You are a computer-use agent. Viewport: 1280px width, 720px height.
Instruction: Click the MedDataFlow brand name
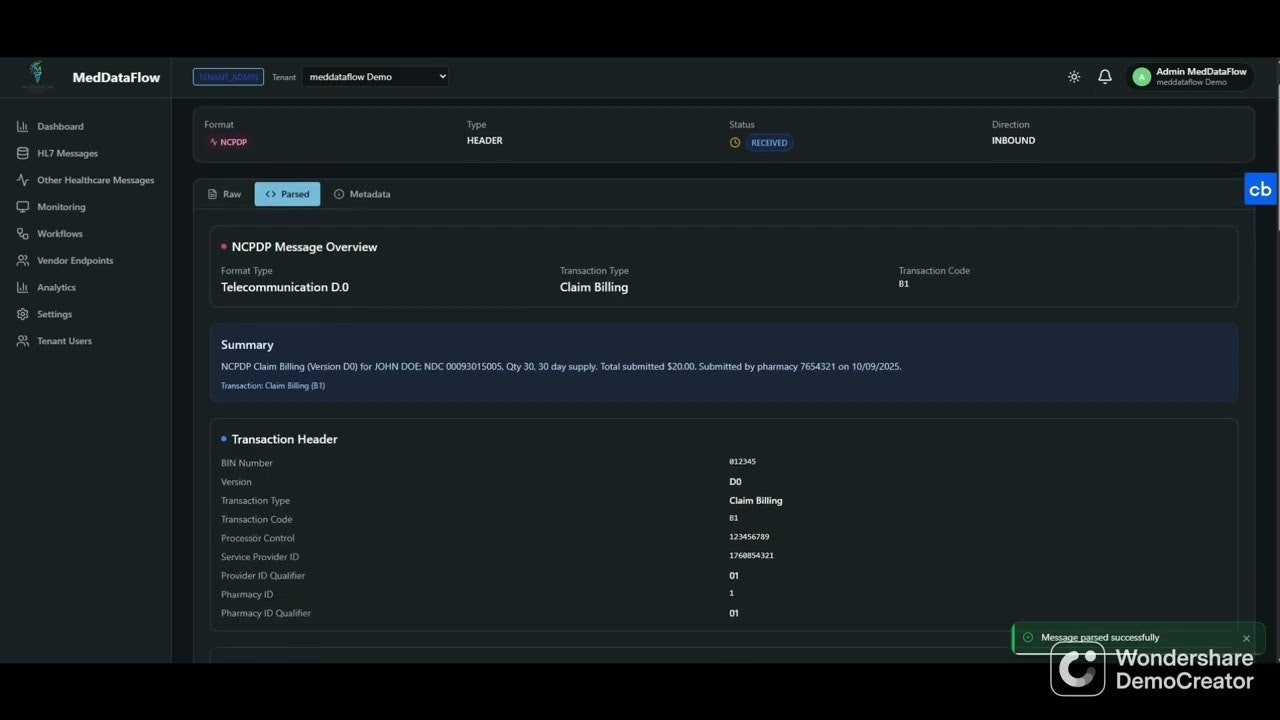[116, 77]
